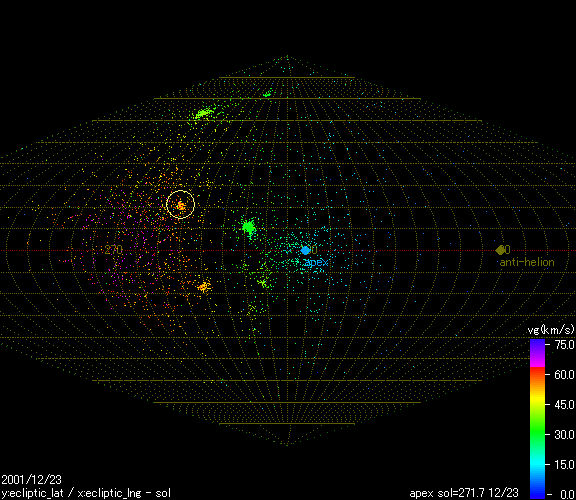Click the '30.0' legend value
Image resolution: width=576 pixels, height=500 pixels.
(x=564, y=435)
